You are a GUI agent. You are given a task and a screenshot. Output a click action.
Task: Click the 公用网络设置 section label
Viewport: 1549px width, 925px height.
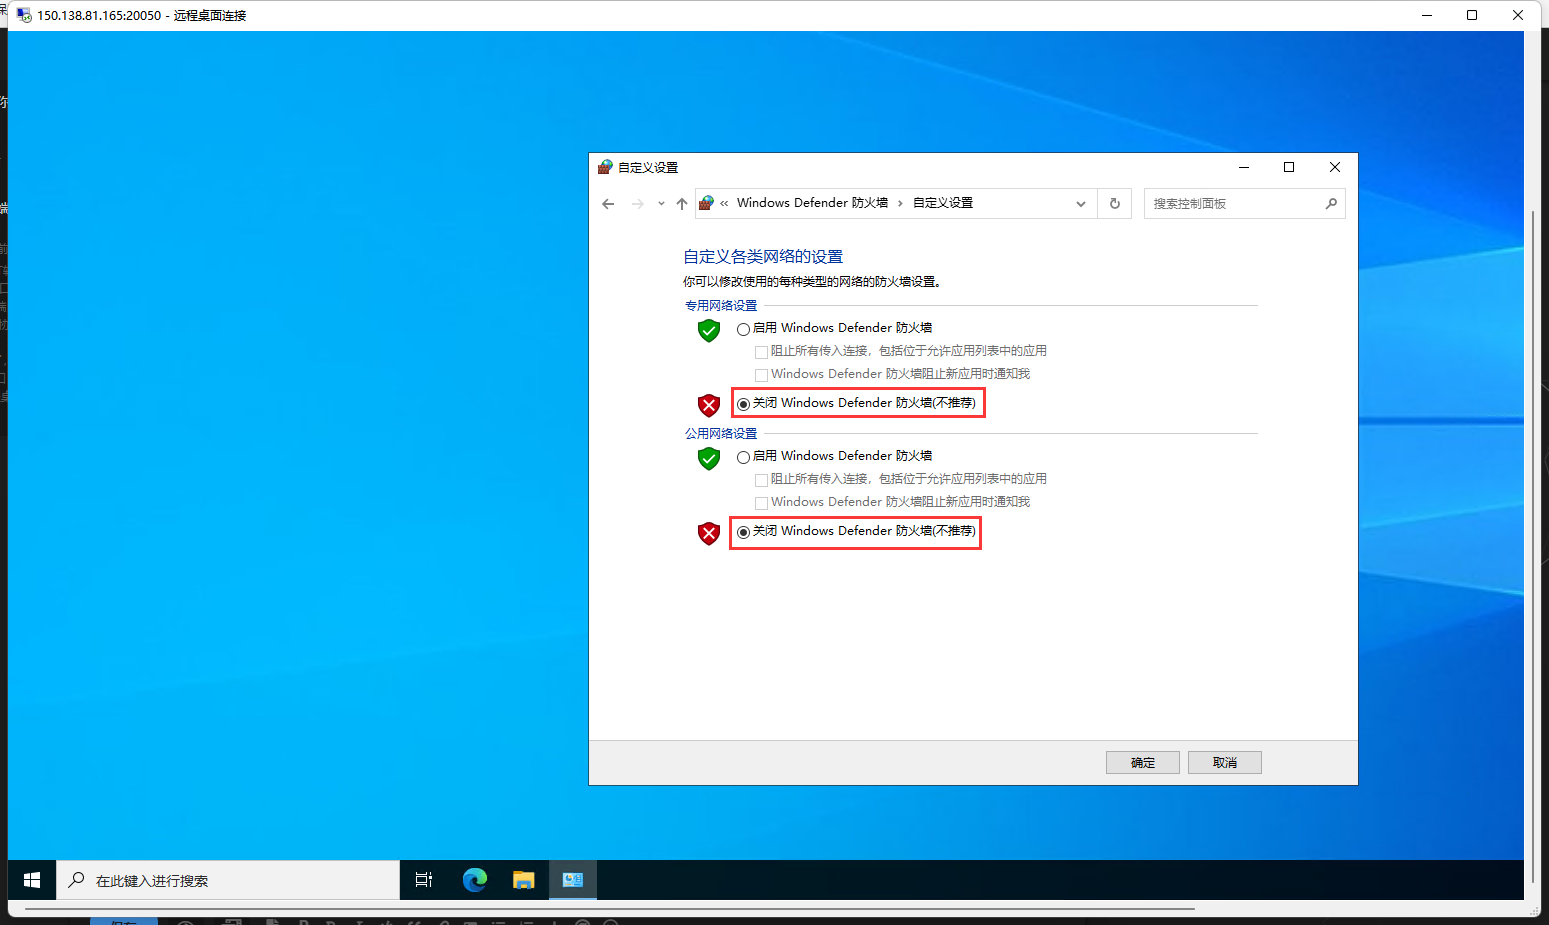721,434
